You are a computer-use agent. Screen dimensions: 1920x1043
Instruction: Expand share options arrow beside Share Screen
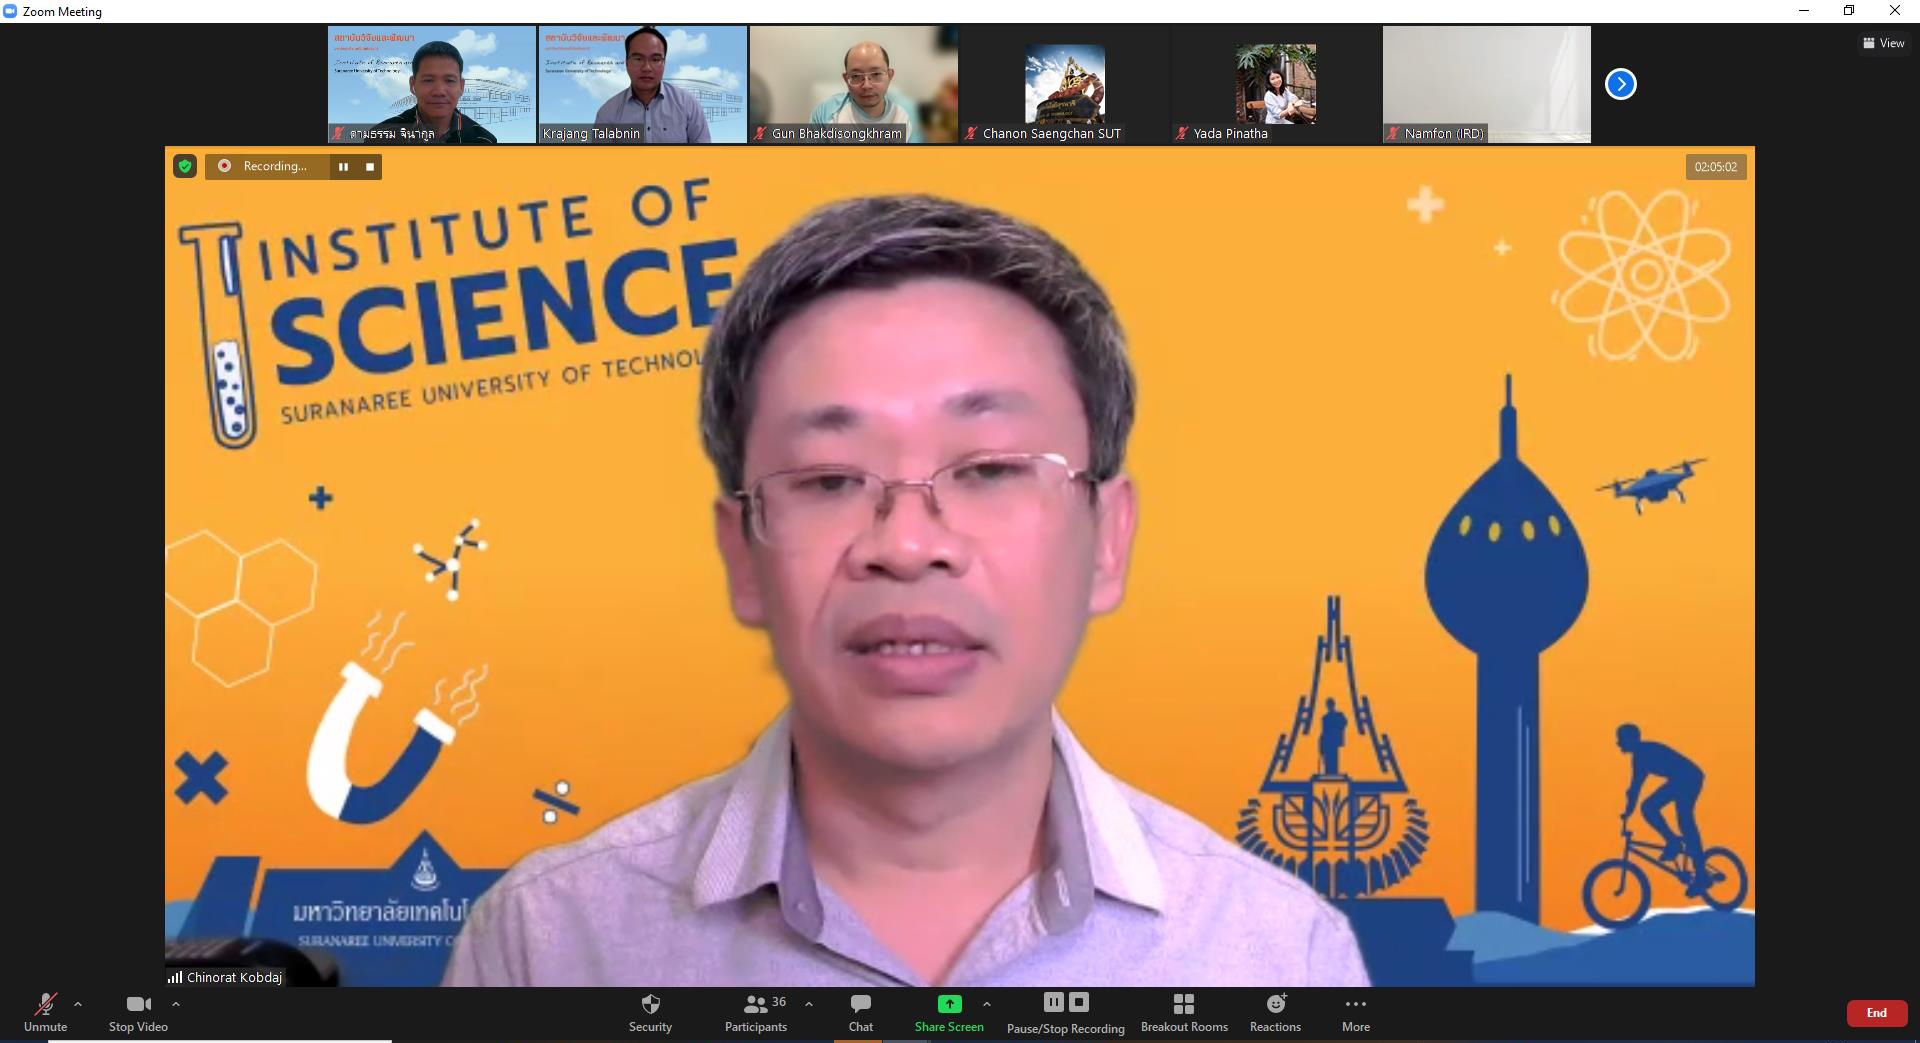987,1004
